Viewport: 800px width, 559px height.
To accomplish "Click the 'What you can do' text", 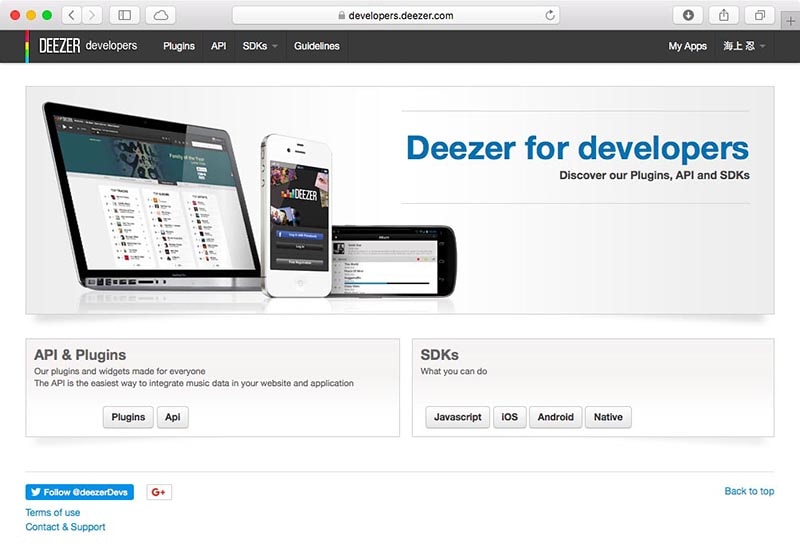I will point(454,371).
